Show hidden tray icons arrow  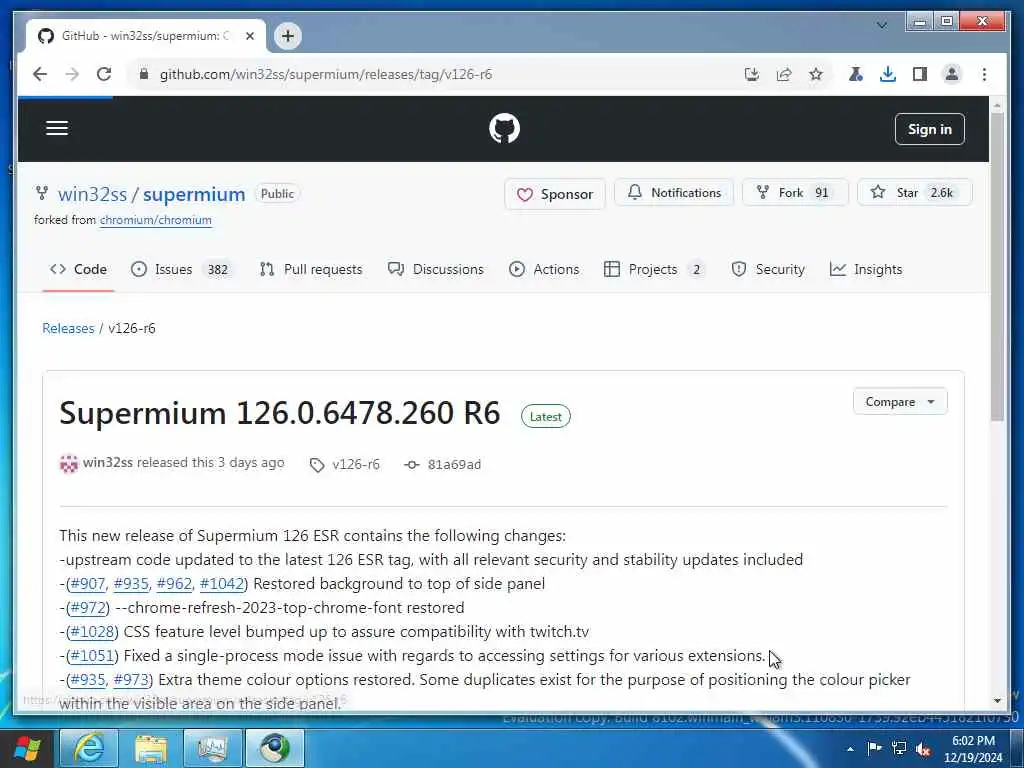(x=850, y=748)
